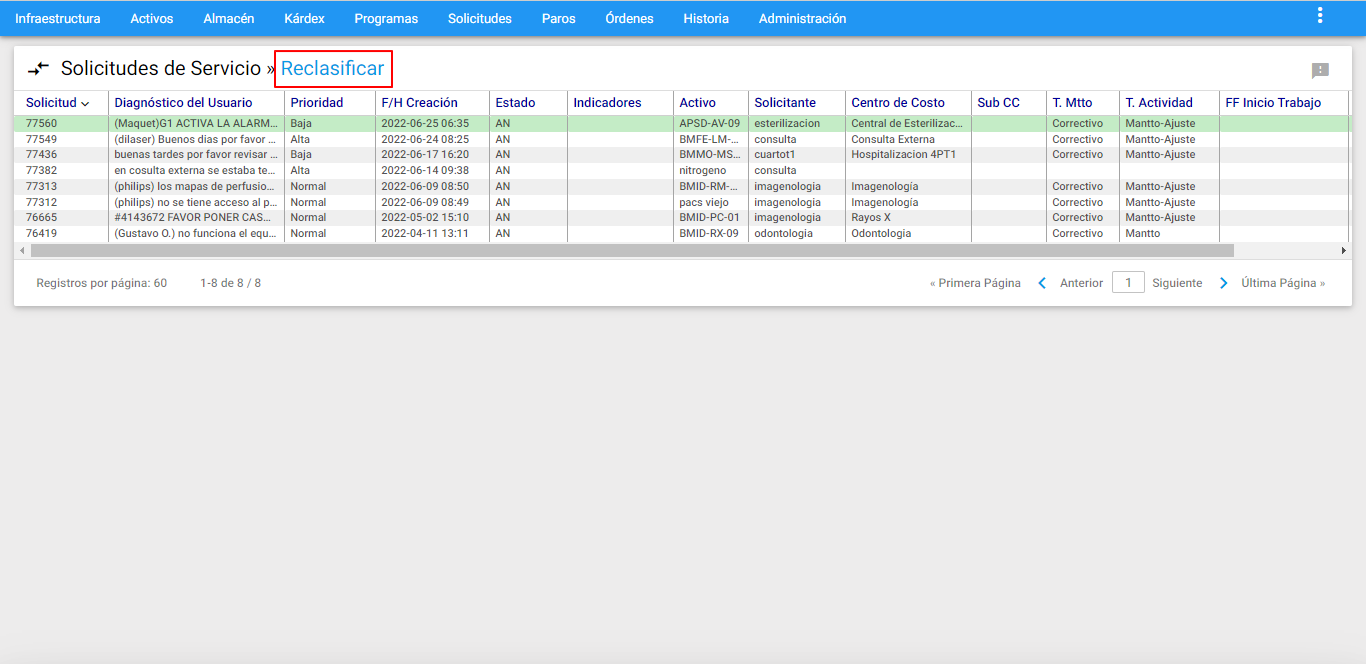Go to previous page chevron arrow
The height and width of the screenshot is (664, 1366).
click(1042, 283)
